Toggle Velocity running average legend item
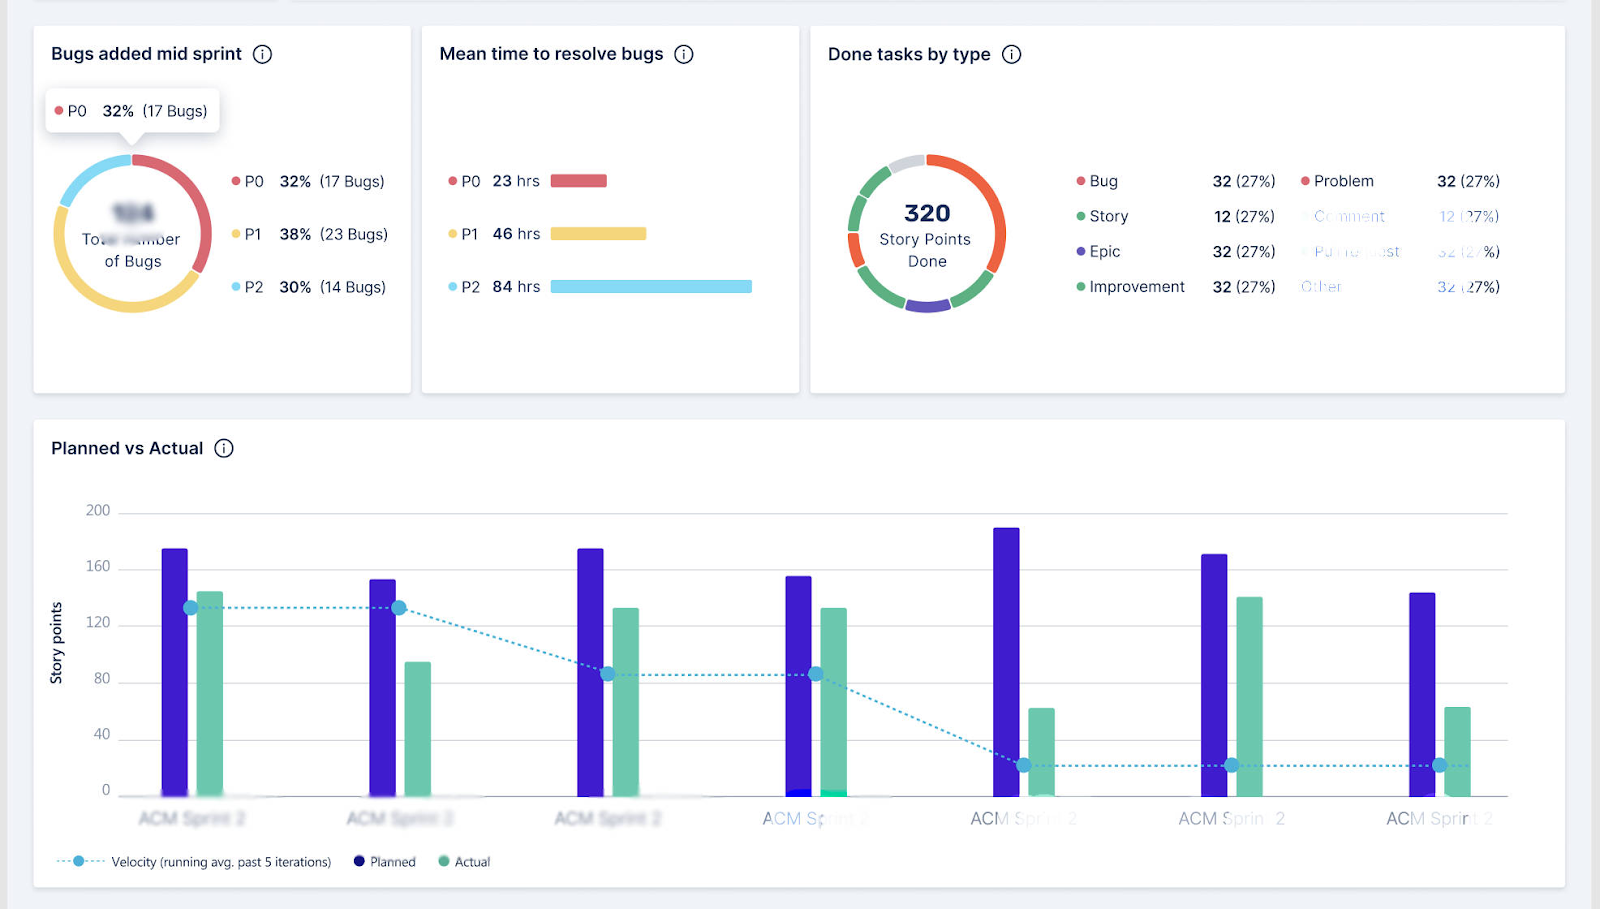 194,862
